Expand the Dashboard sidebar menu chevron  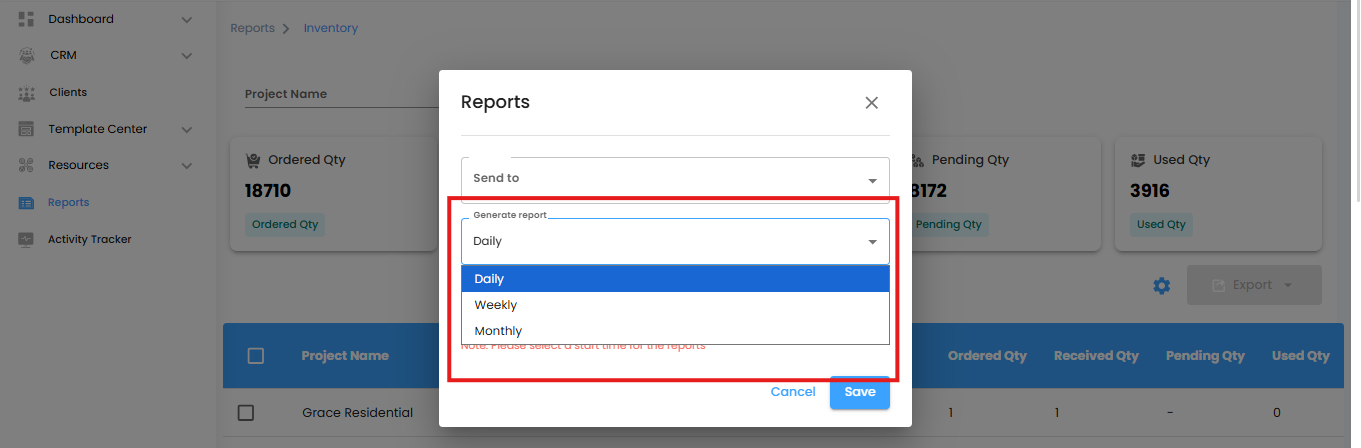click(x=187, y=20)
